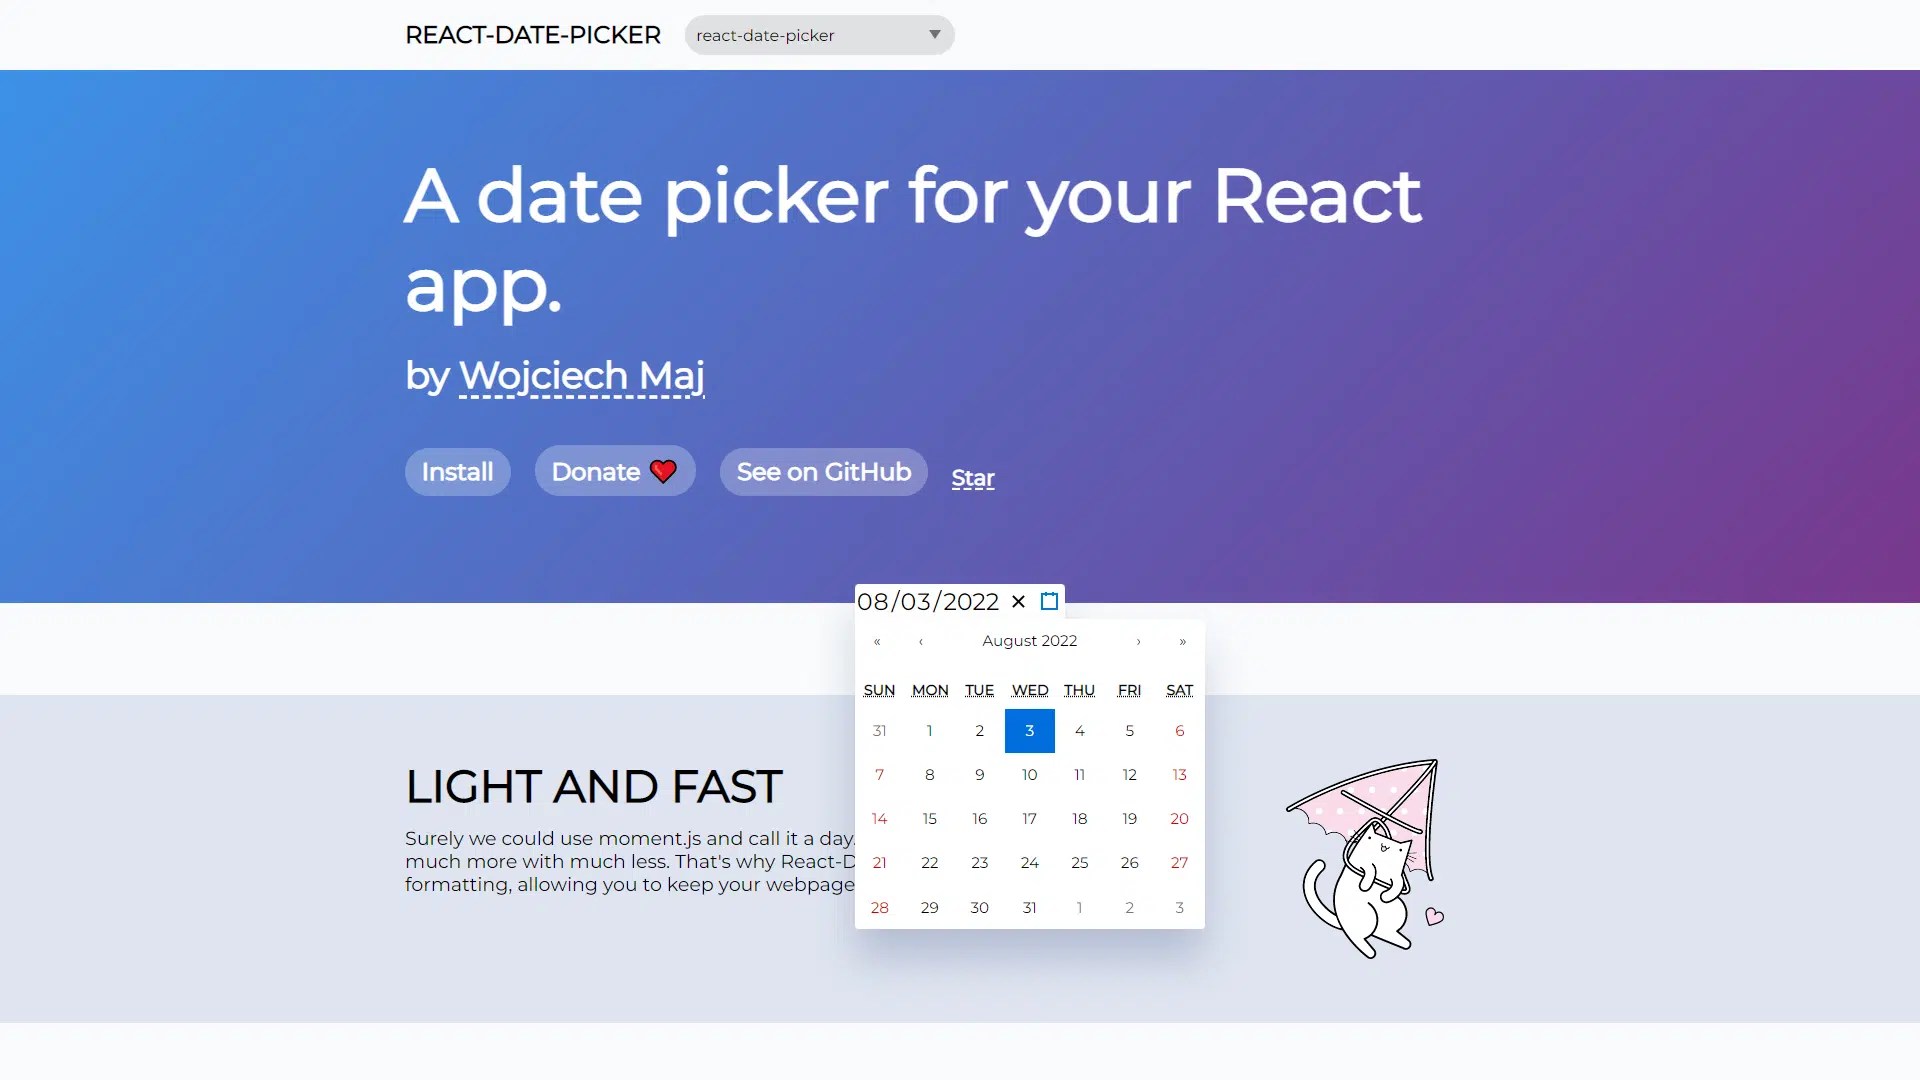Click the calendar toggle icon
The width and height of the screenshot is (1920, 1080).
[1049, 601]
